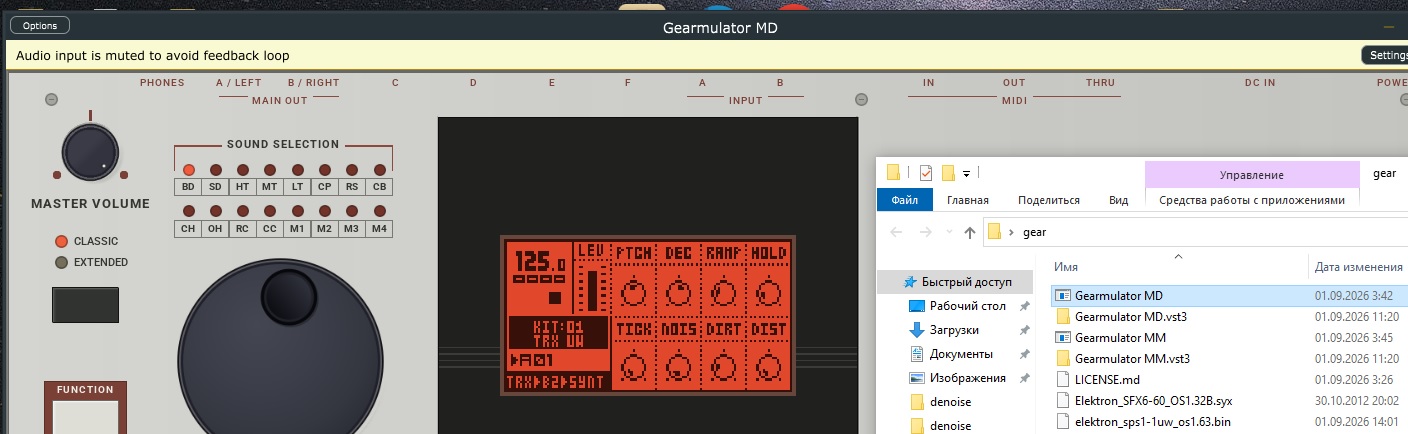This screenshot has height=434, width=1408.
Task: Click the pin icon next to Рабочий стол
Action: [x=1024, y=306]
